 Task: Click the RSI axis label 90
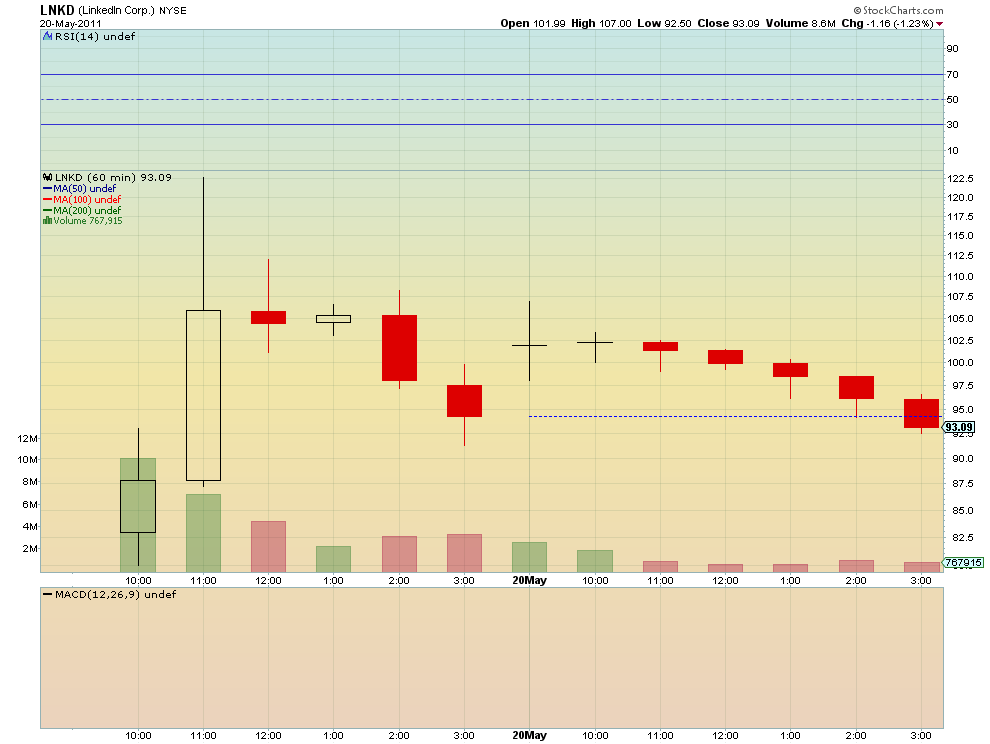[952, 49]
